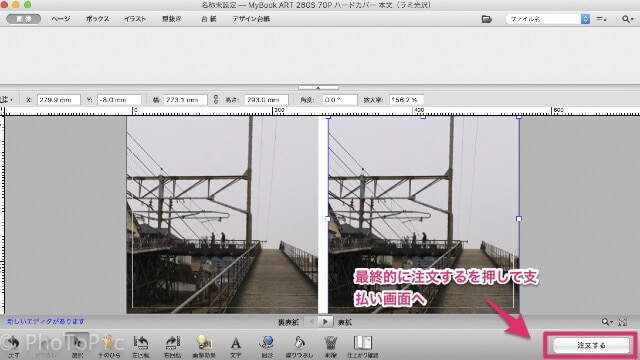Select the text (文字) tool
Screen dimensions: 640x360
pyautogui.click(x=236, y=343)
